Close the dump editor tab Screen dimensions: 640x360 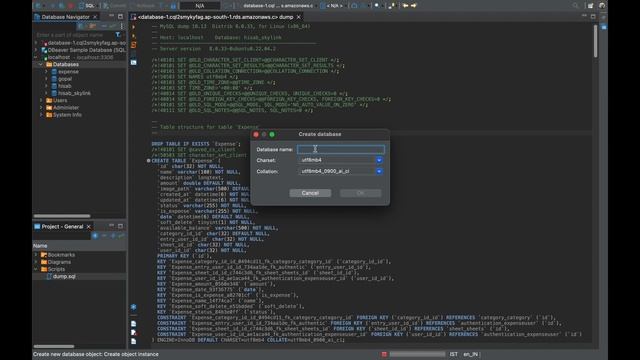coord(299,17)
